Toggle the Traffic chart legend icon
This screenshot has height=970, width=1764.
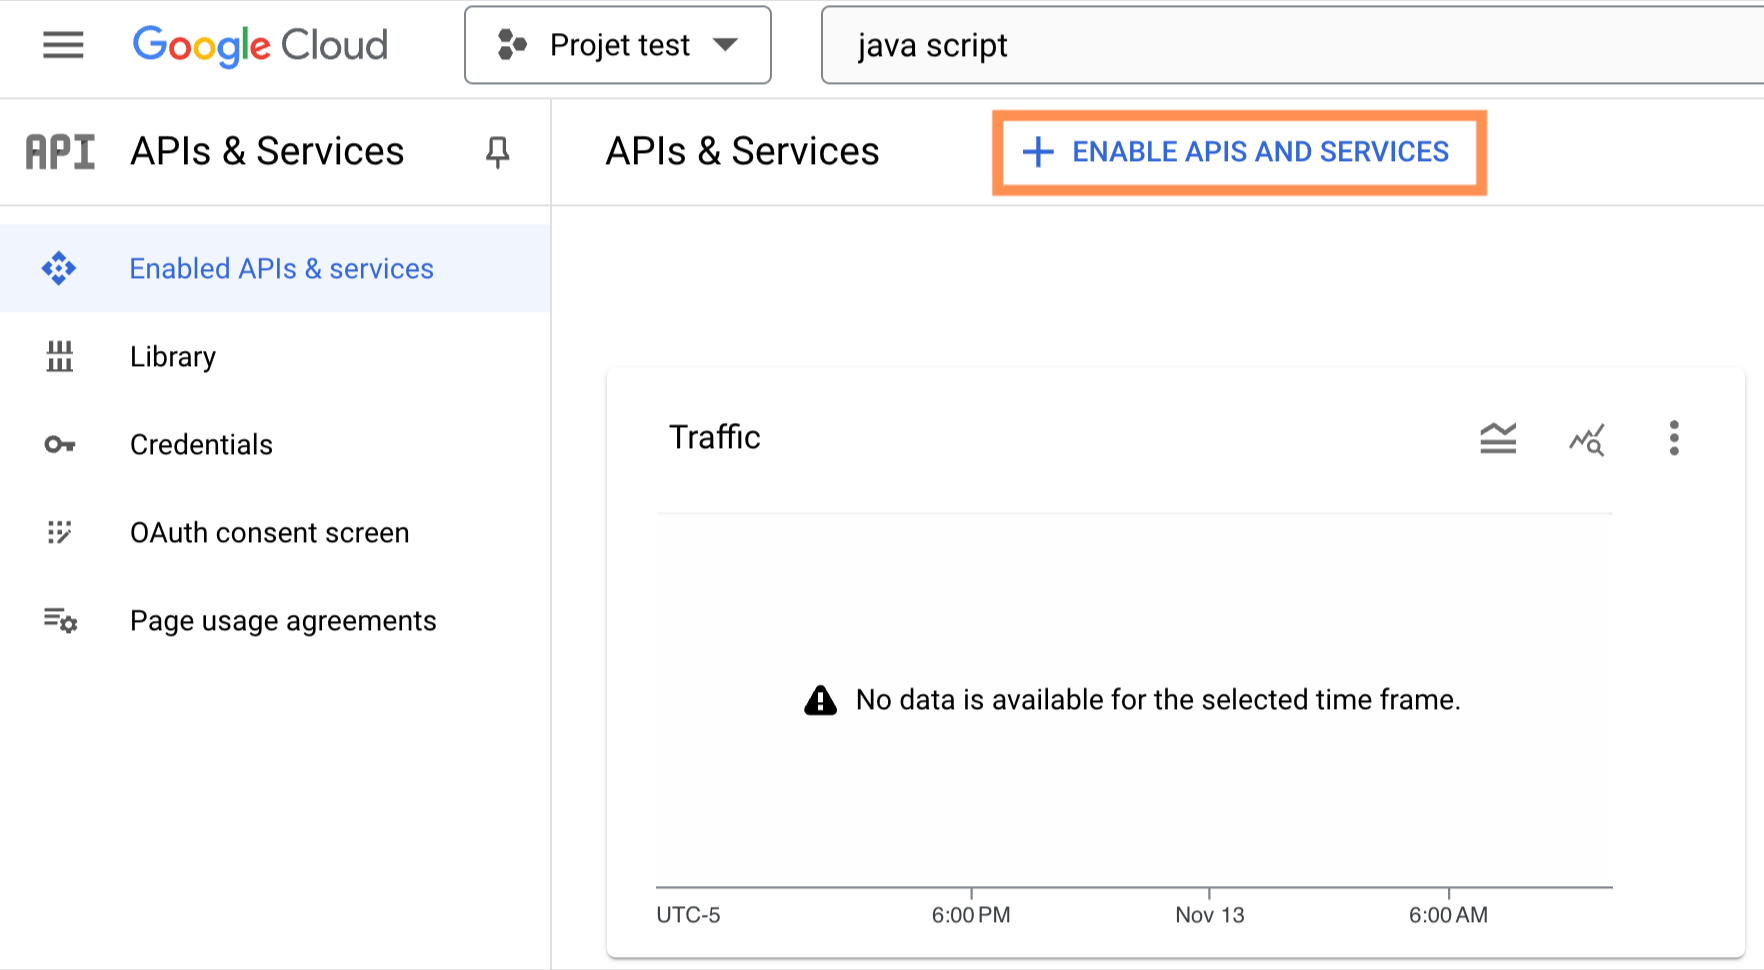tap(1498, 438)
